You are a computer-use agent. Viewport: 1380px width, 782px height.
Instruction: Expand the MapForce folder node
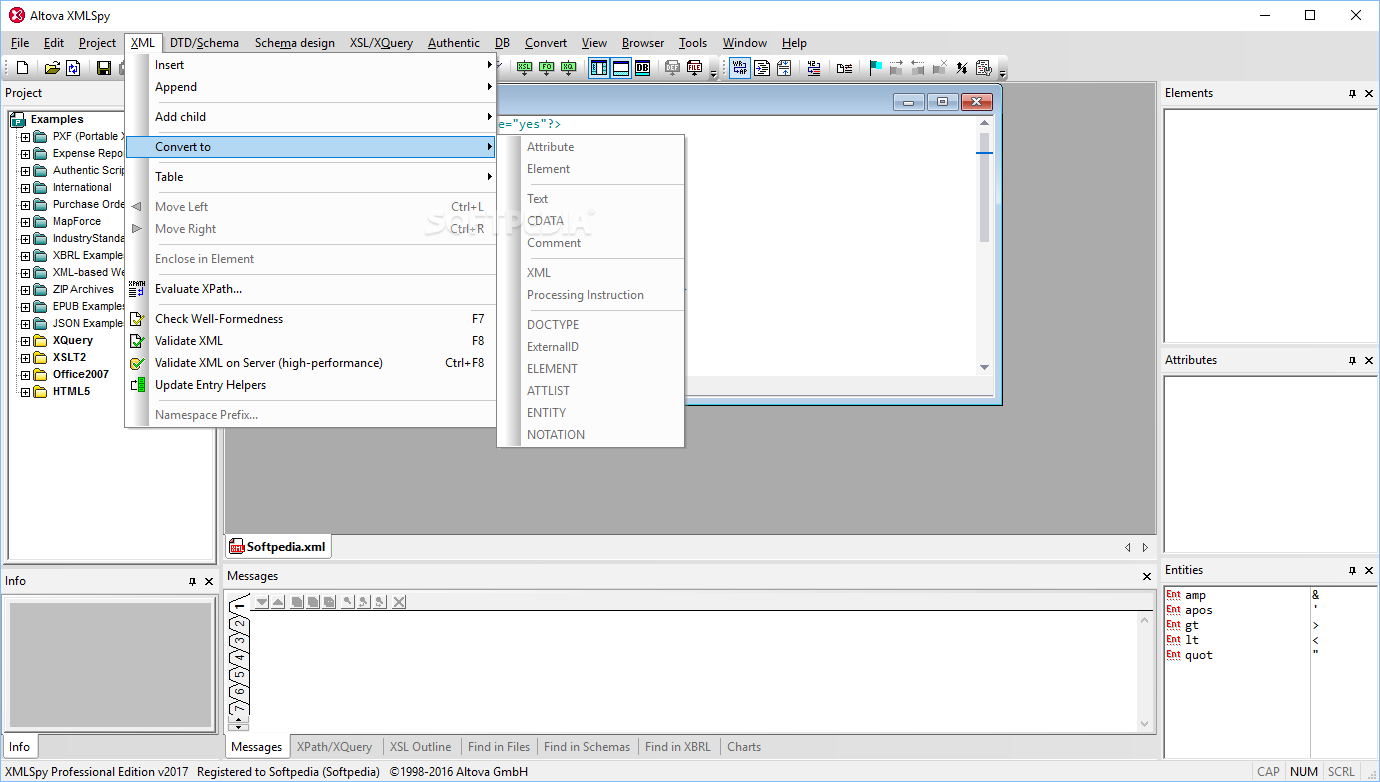coord(26,222)
